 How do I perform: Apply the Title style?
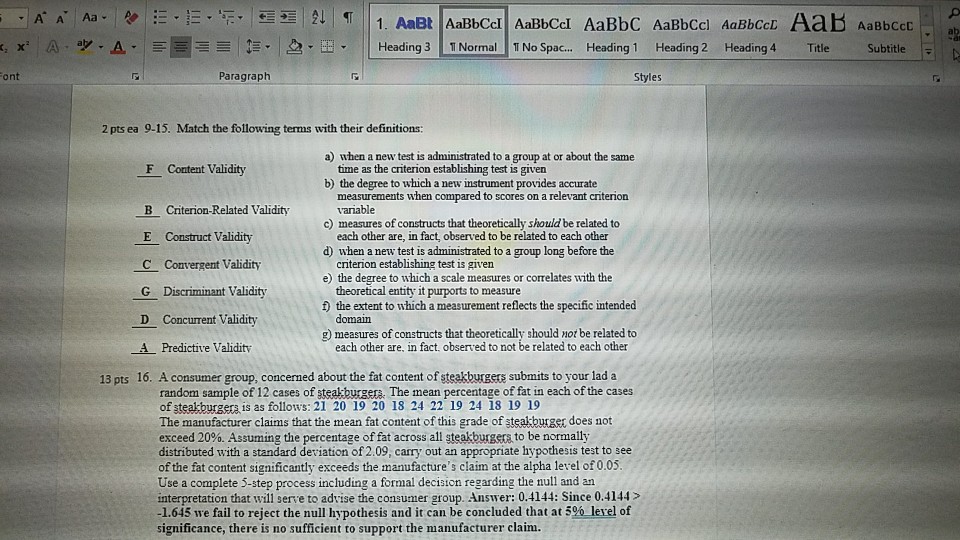point(818,33)
